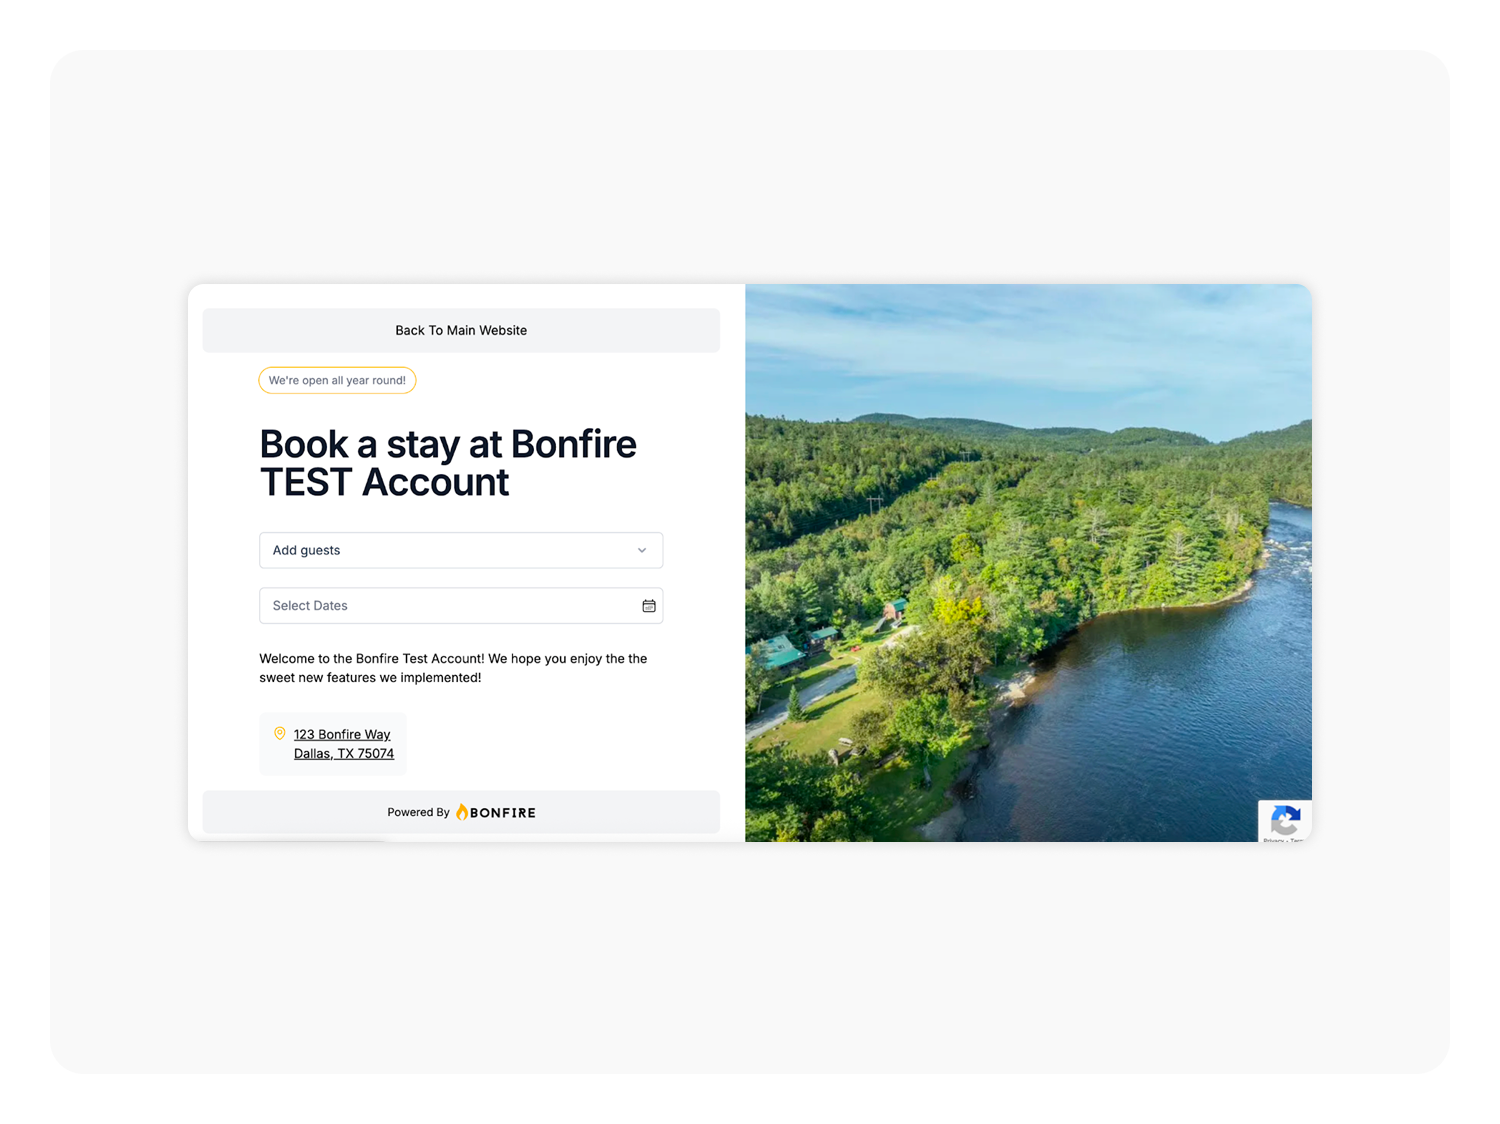
Task: Click the "We're open all year round!" badge
Action: click(x=337, y=380)
